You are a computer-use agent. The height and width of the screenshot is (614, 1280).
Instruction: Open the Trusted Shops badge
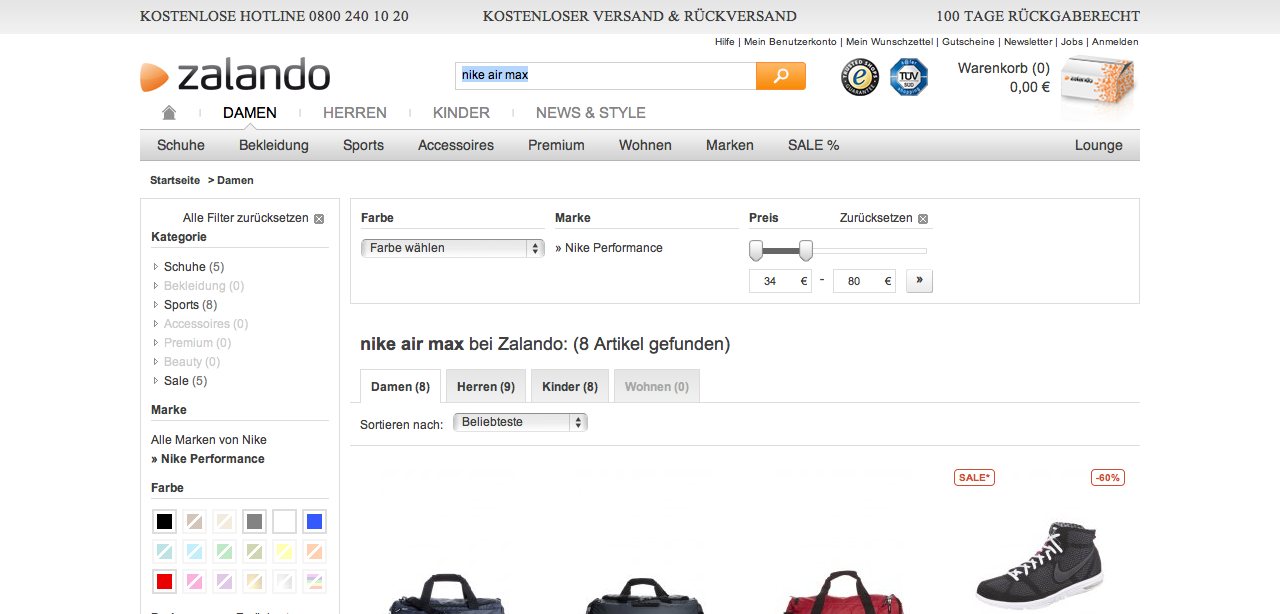859,77
